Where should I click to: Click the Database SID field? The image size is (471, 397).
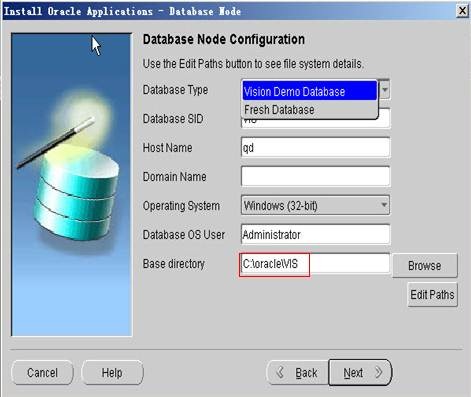pyautogui.click(x=315, y=123)
